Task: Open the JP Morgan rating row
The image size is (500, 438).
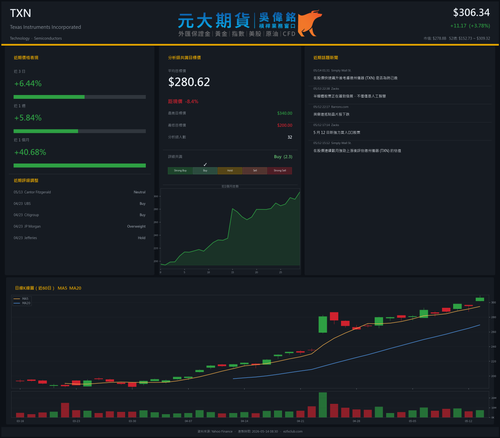Action: point(80,226)
